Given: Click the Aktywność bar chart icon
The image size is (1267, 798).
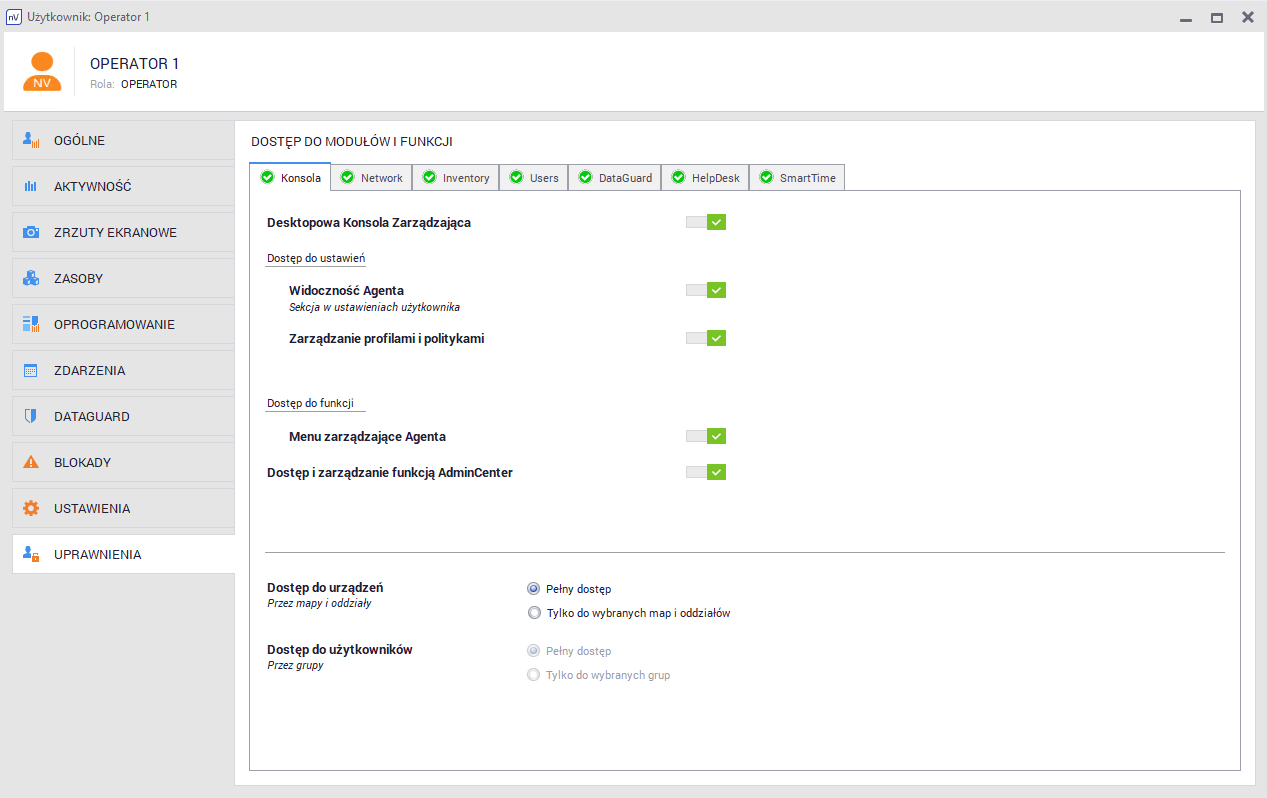Looking at the screenshot, I should [x=31, y=186].
